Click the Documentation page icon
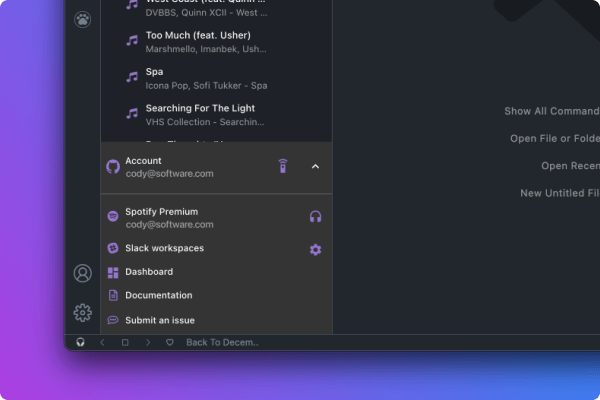The height and width of the screenshot is (400, 600). [113, 295]
